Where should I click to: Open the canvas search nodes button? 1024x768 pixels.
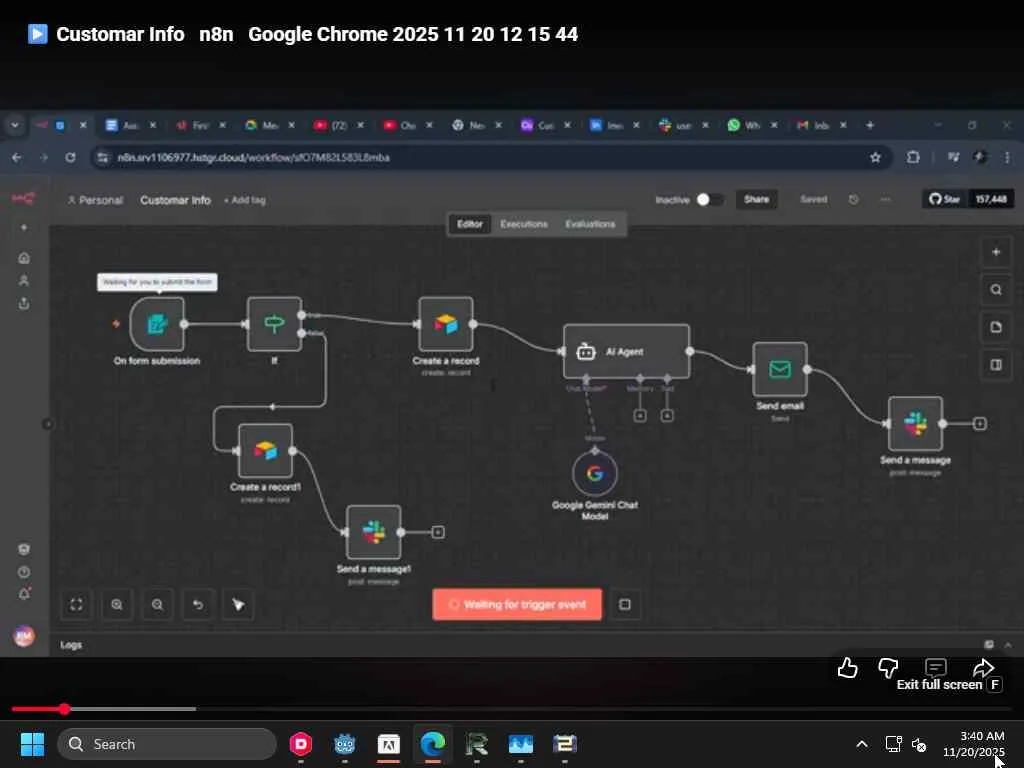click(996, 290)
